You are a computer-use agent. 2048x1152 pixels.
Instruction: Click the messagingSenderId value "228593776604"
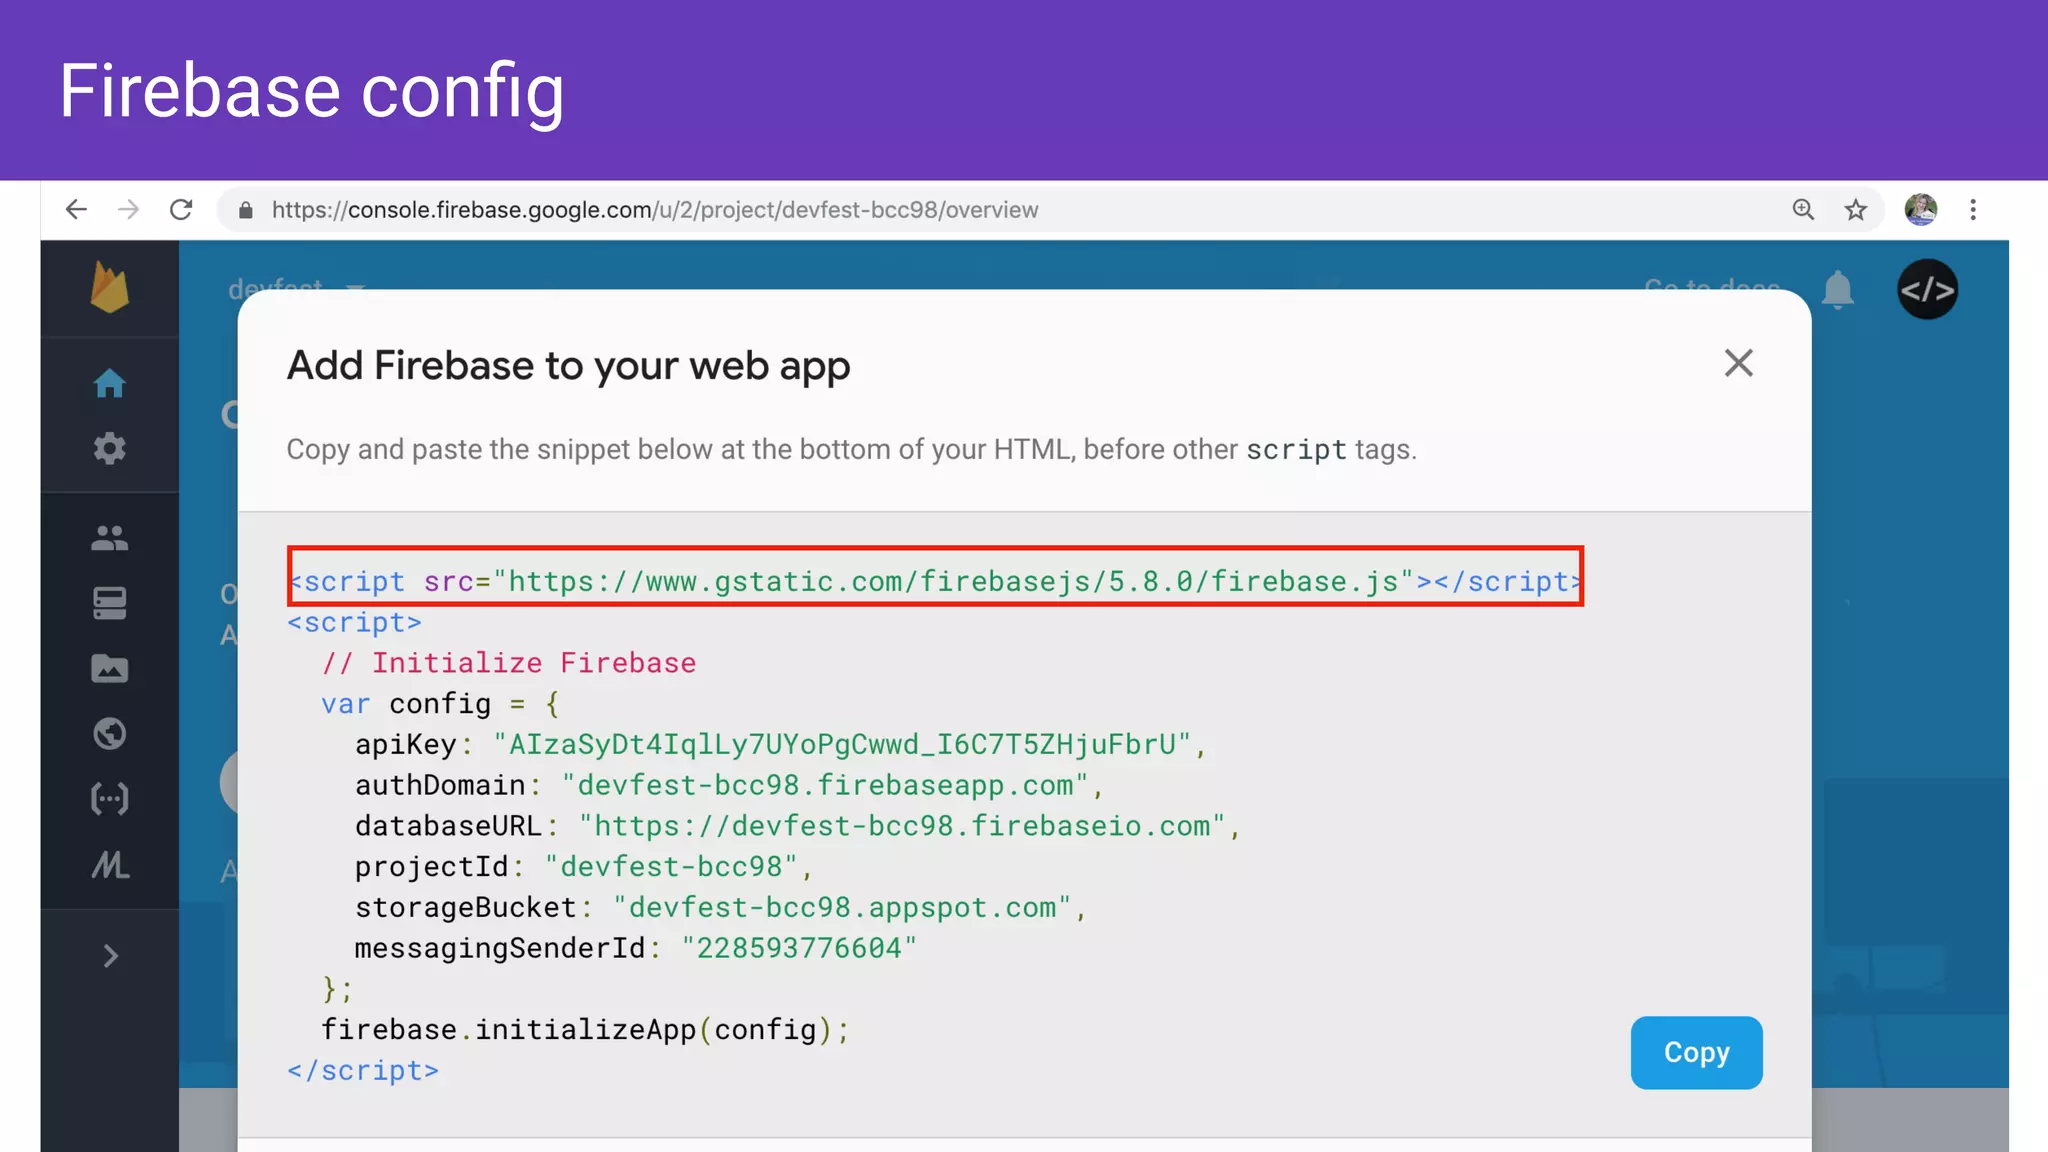coord(799,948)
